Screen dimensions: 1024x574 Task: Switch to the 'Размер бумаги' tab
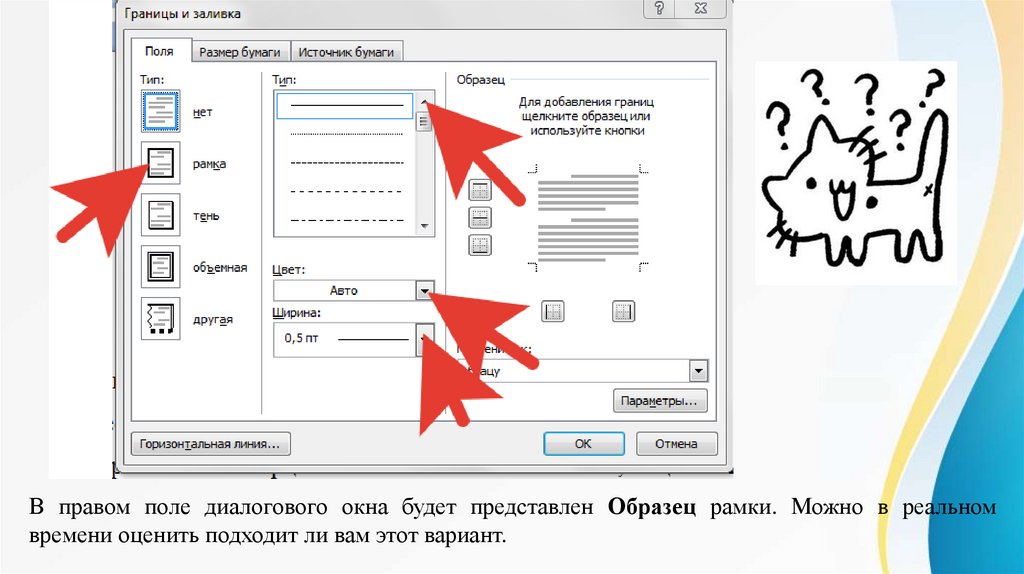click(x=240, y=52)
